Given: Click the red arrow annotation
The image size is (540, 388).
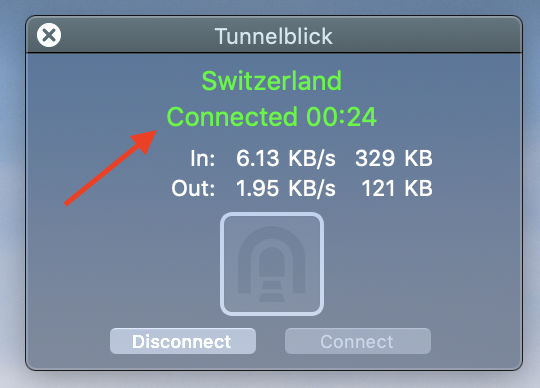Looking at the screenshot, I should point(111,168).
